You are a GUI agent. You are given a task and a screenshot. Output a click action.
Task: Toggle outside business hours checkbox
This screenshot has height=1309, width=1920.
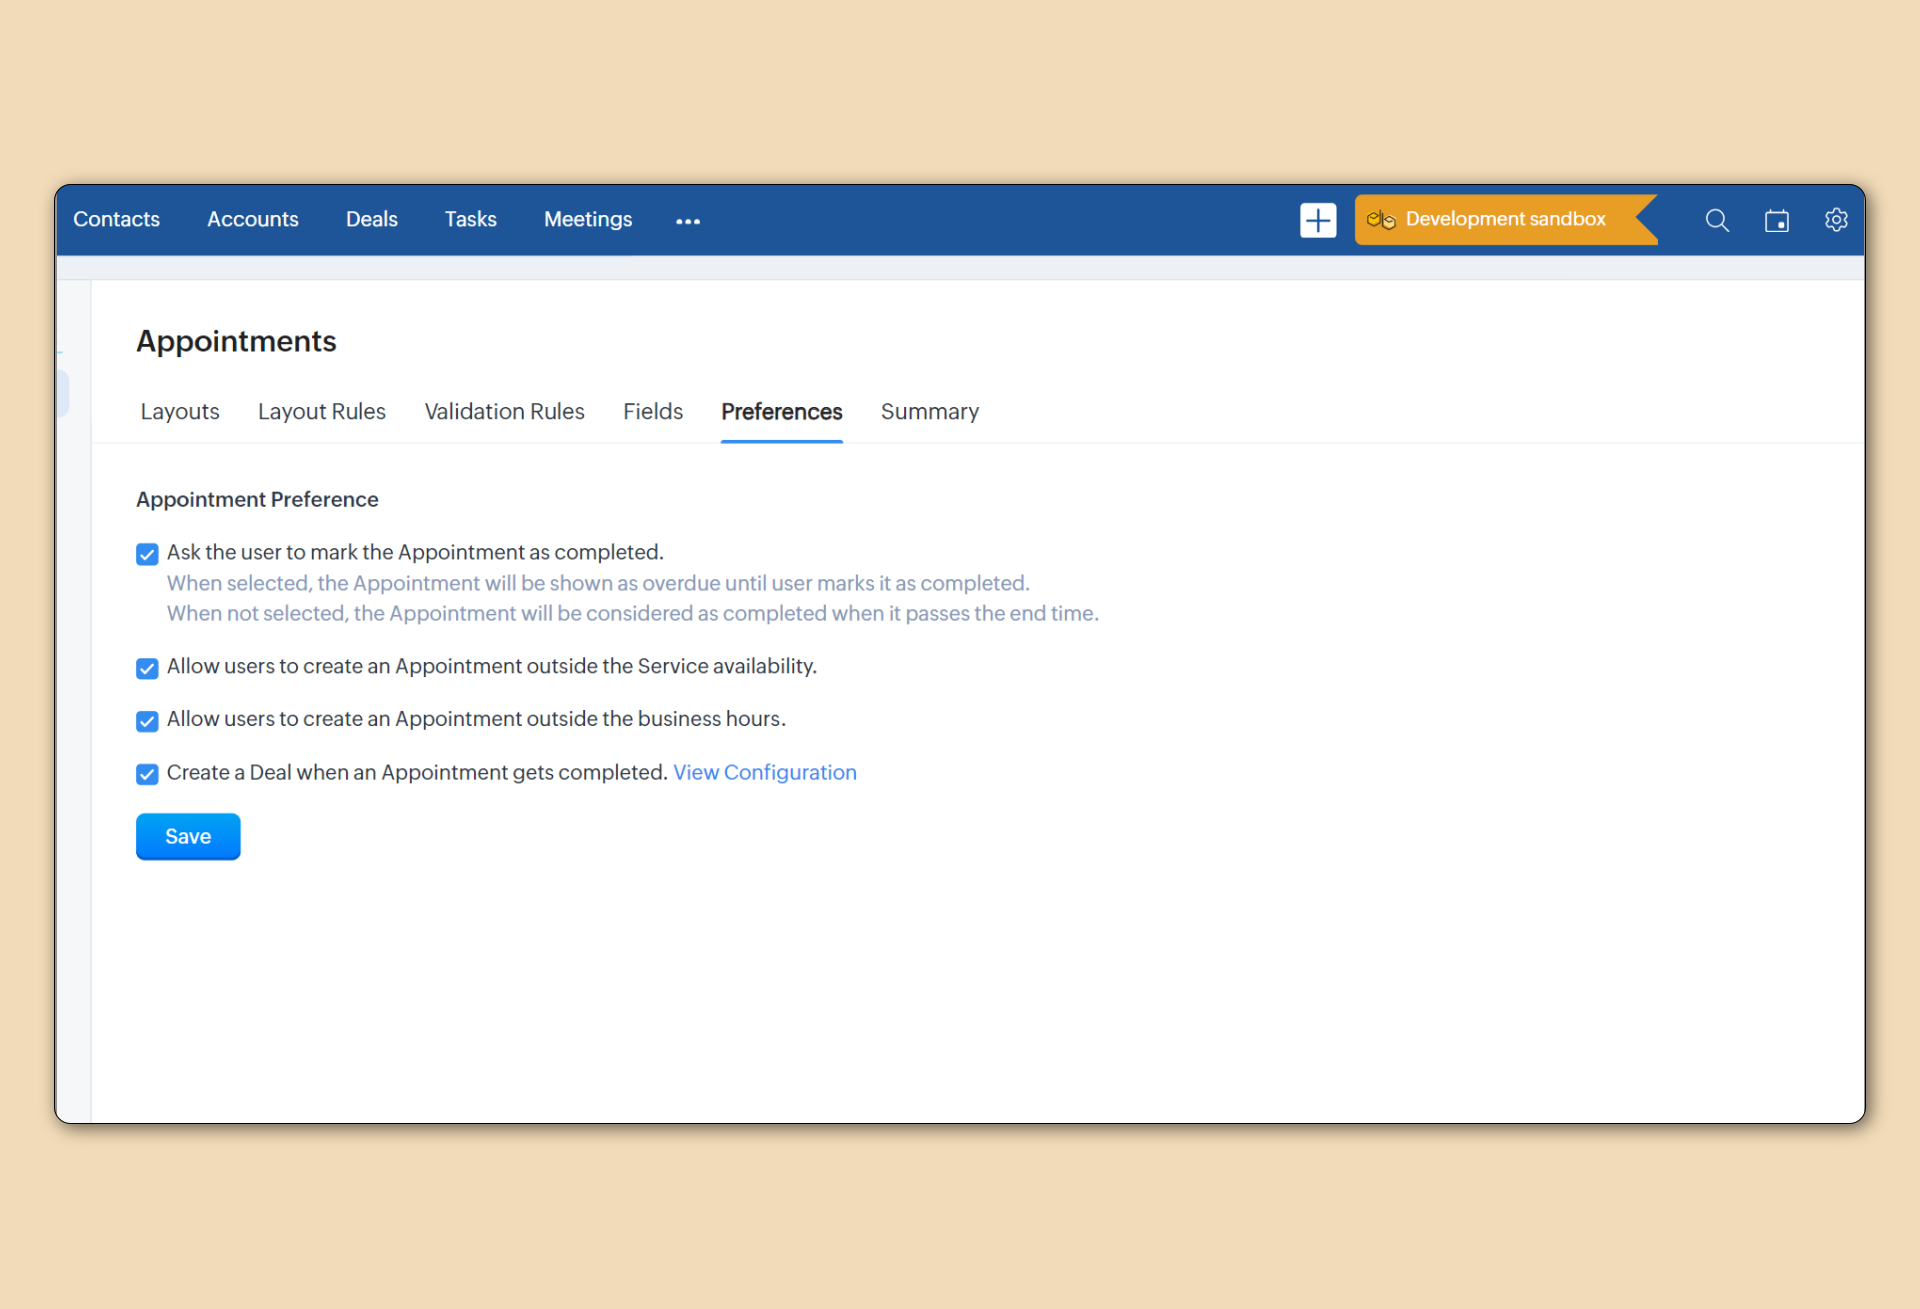147,721
